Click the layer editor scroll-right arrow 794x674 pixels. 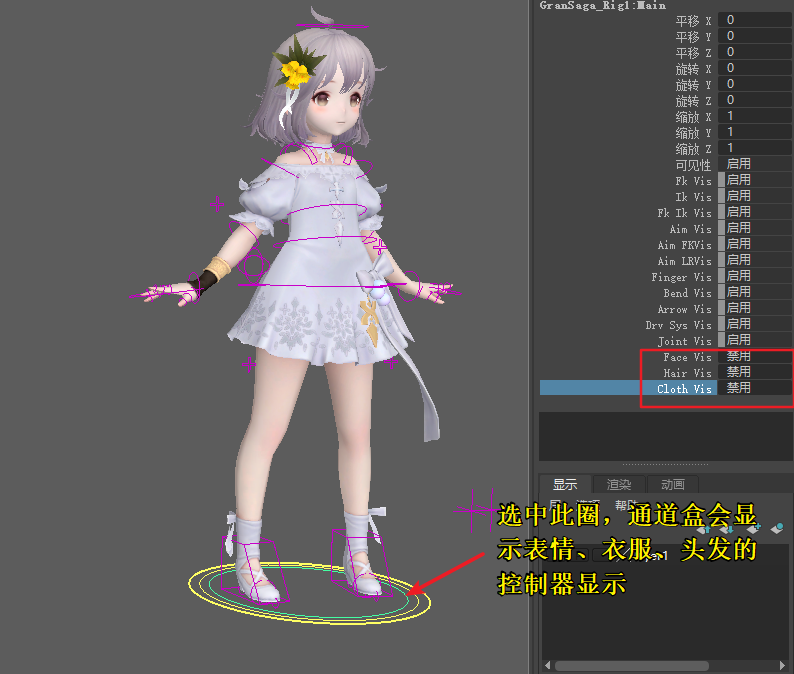point(783,665)
